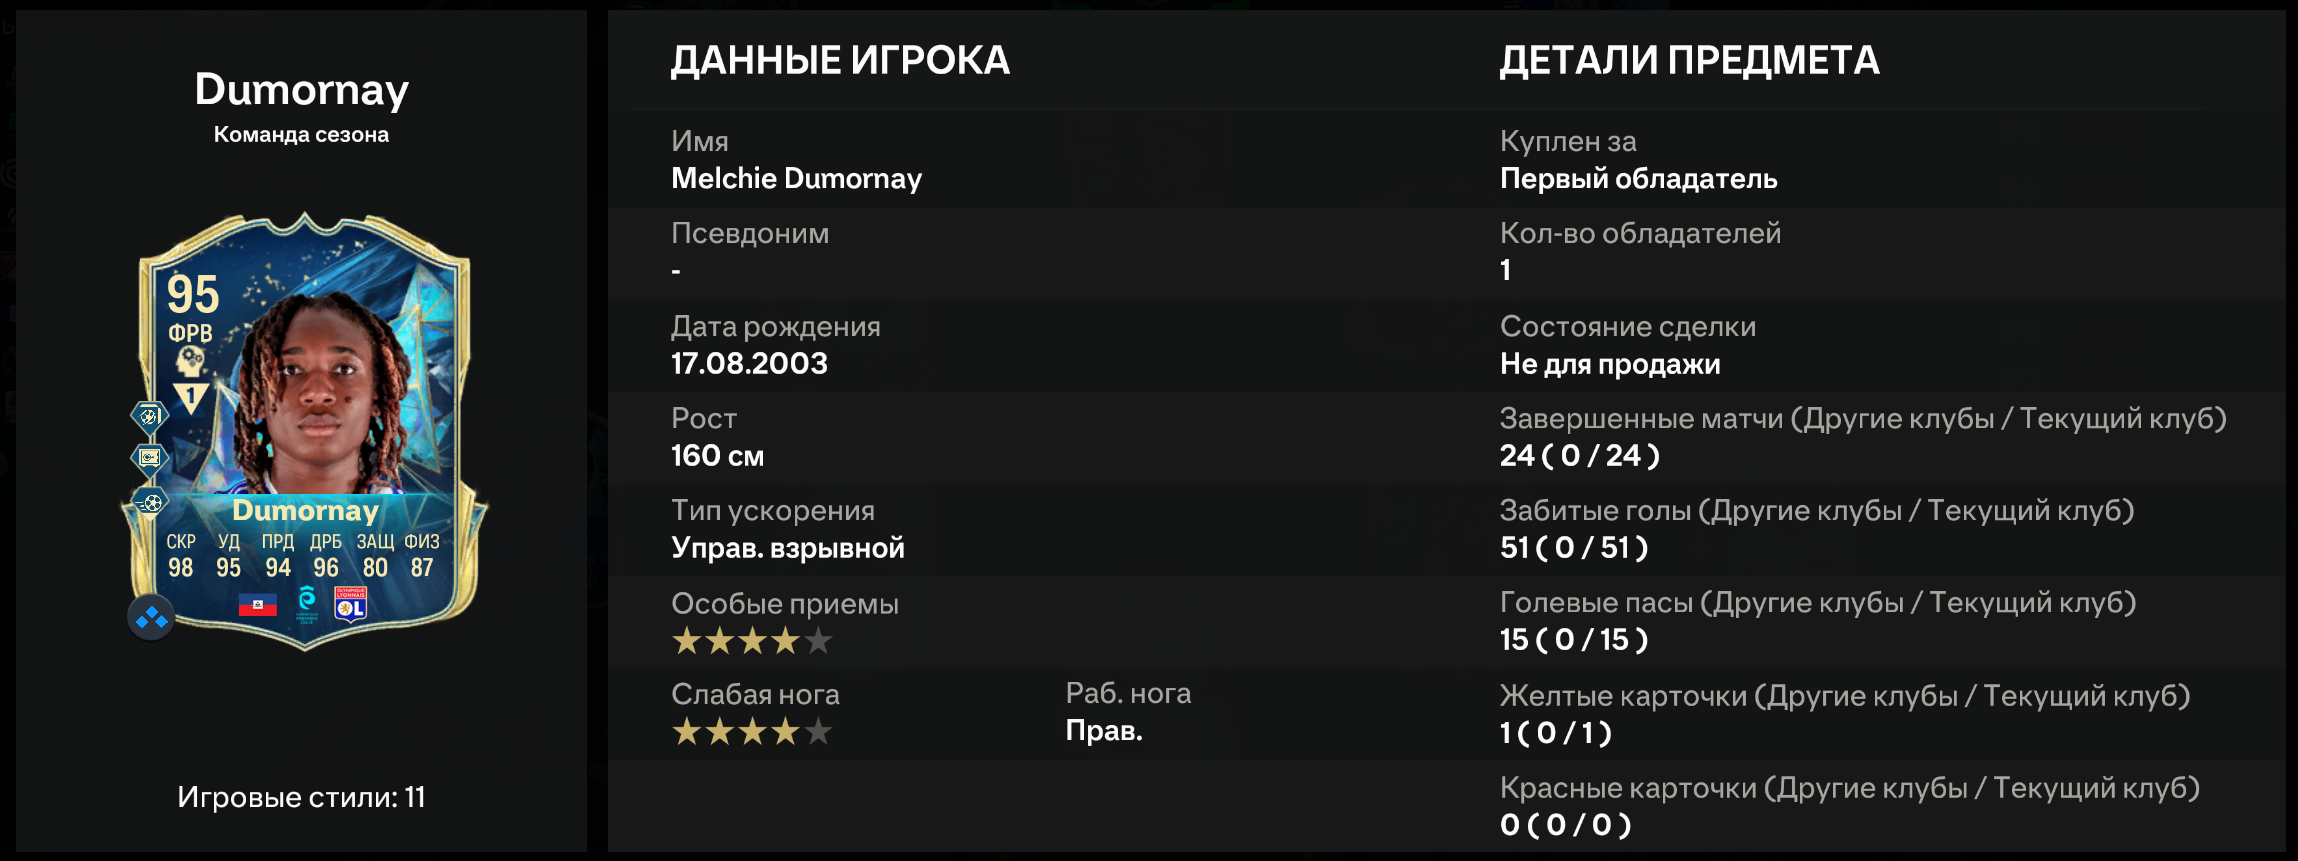Click the skill moves star rating
Viewport: 2298px width, 861px height.
(x=751, y=640)
